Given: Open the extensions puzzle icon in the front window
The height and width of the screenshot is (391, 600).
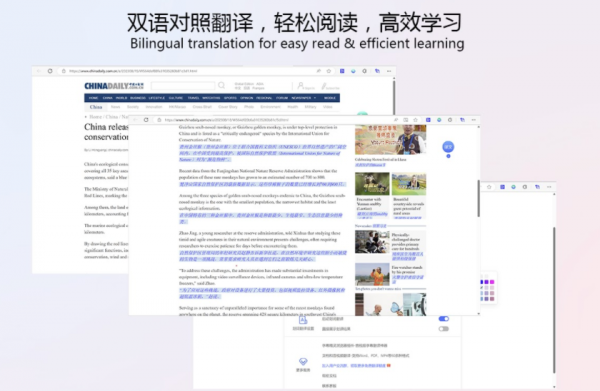Looking at the screenshot, I should click(450, 120).
